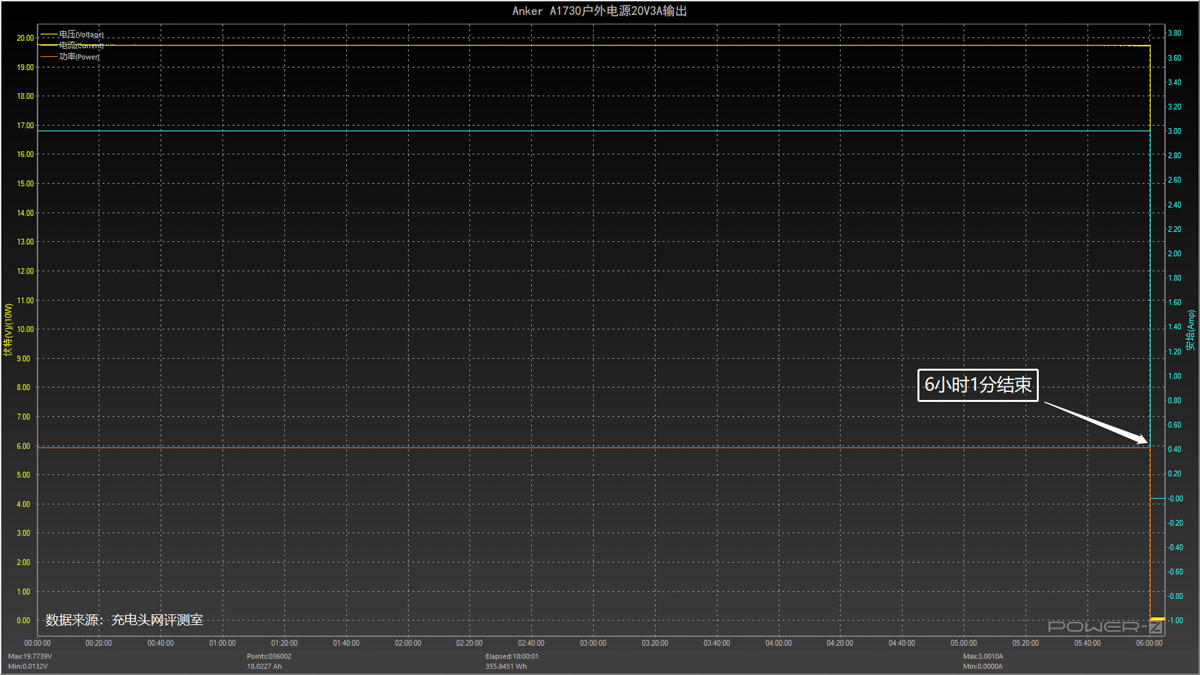The height and width of the screenshot is (675, 1200).
Task: Click the orange Power legend line swatch
Action: point(48,57)
